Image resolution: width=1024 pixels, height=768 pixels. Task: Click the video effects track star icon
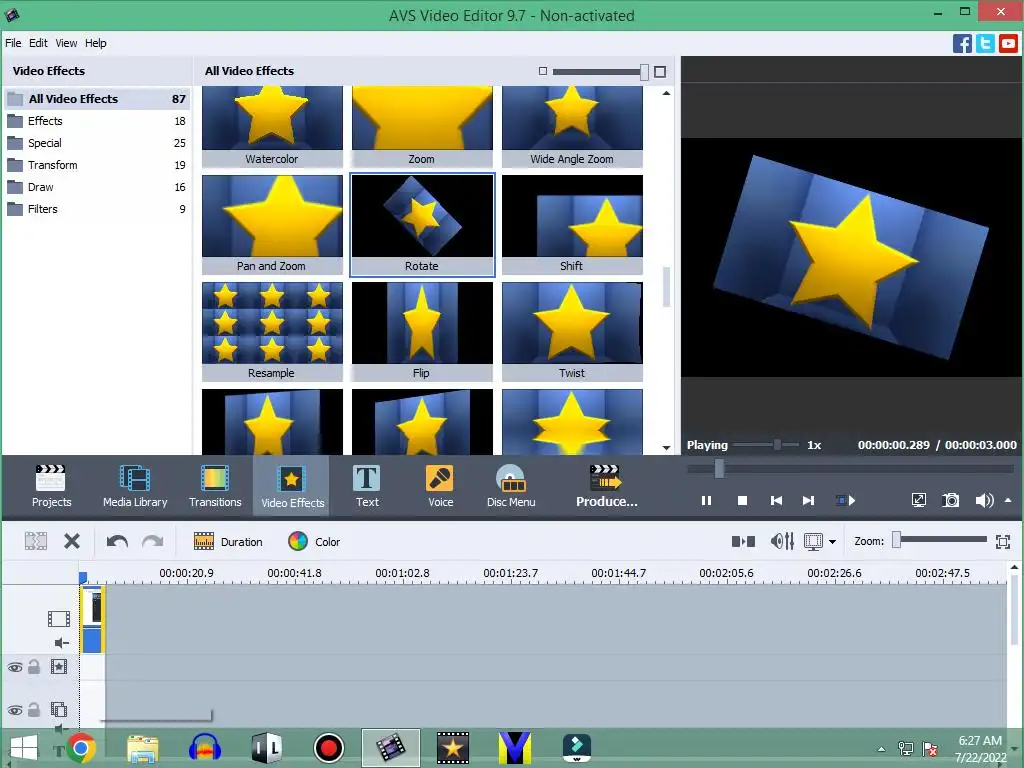[x=59, y=667]
